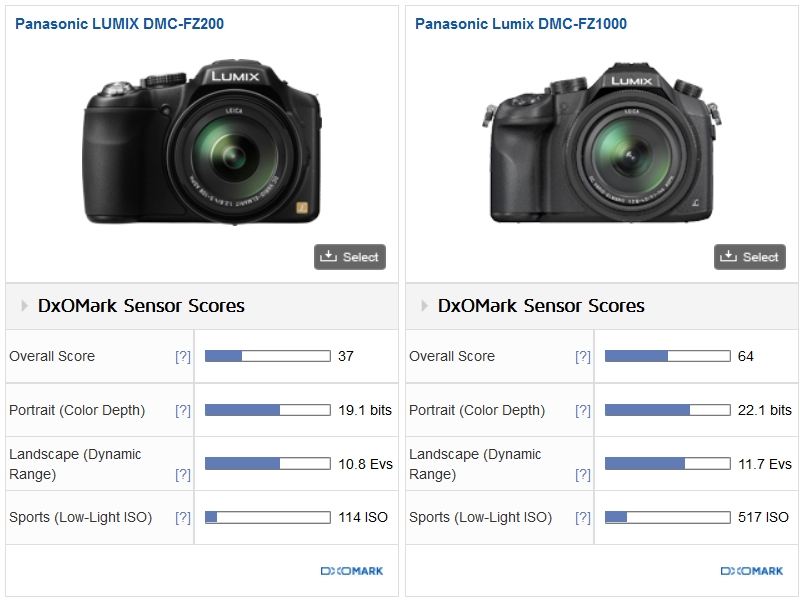Screen dimensions: 800x600
Task: Click the DxOMark logo in the FZ200 panel
Action: point(351,571)
